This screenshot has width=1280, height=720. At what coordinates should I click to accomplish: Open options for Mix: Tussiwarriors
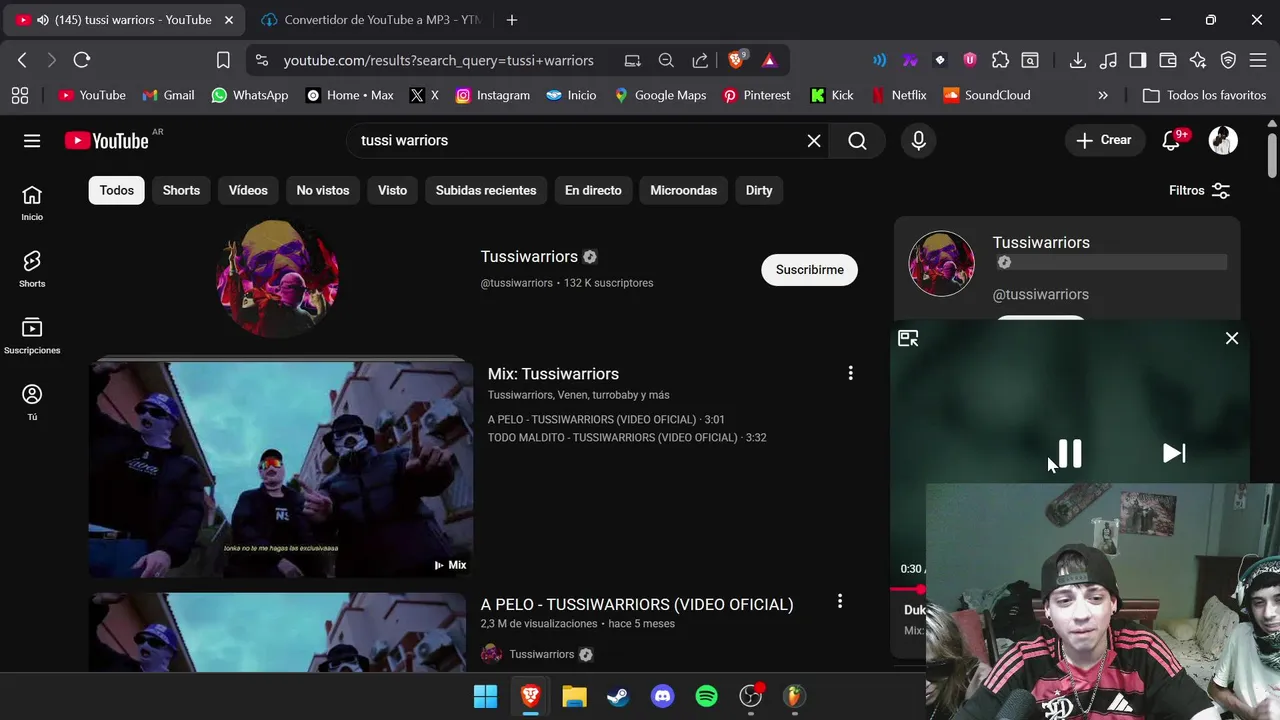[x=850, y=373]
